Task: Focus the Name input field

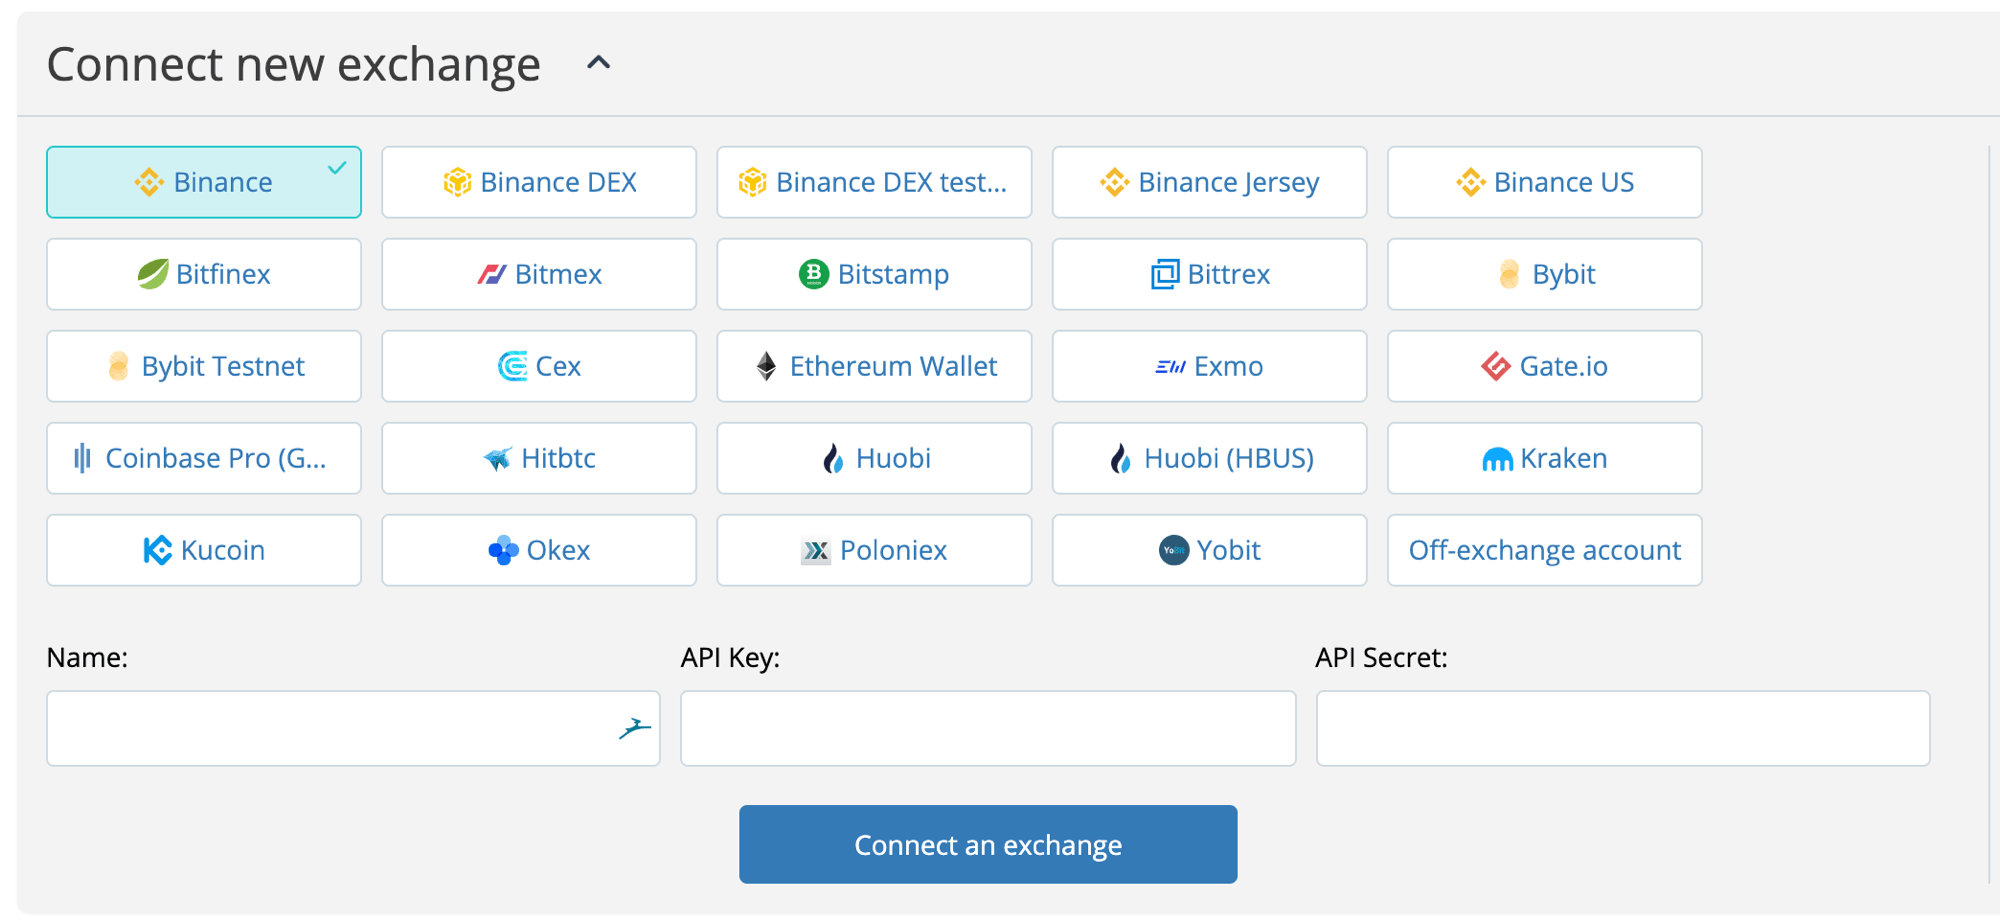Action: (353, 728)
